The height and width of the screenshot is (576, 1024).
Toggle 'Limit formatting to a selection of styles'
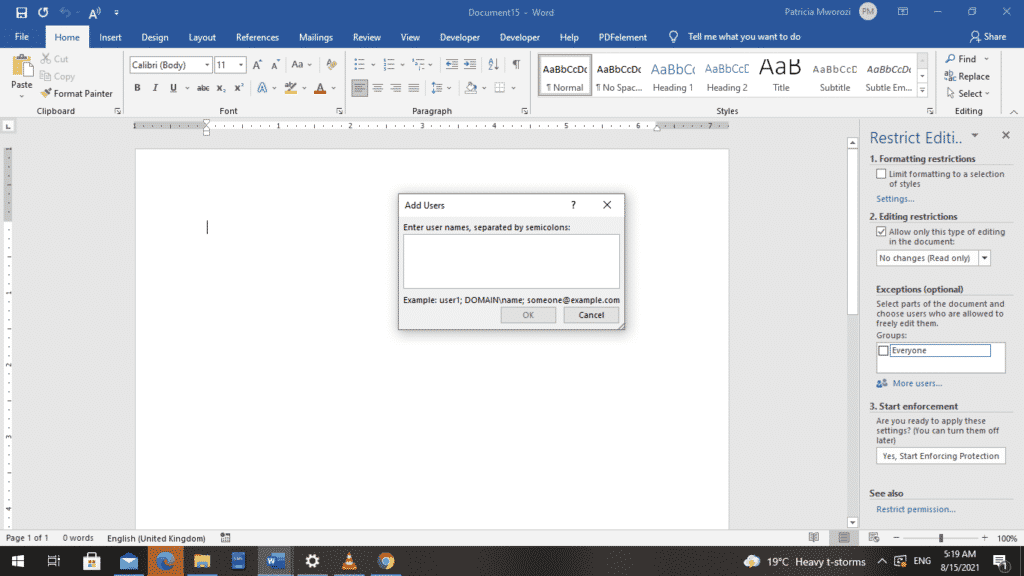pos(882,173)
